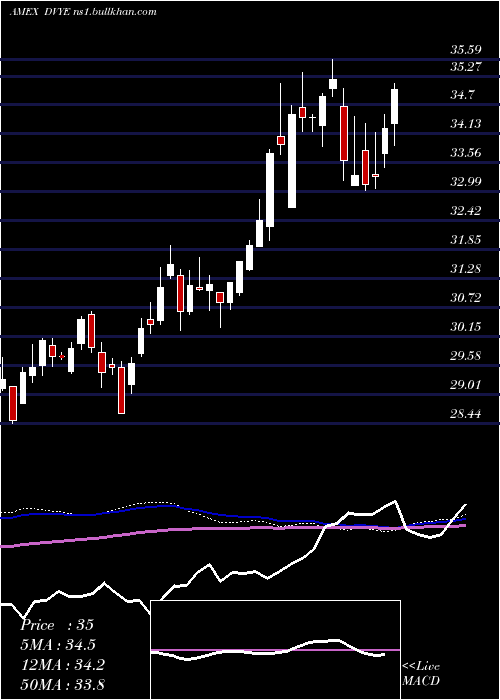Click the 29.01 price axis label
The image size is (500, 700).
click(x=466, y=385)
